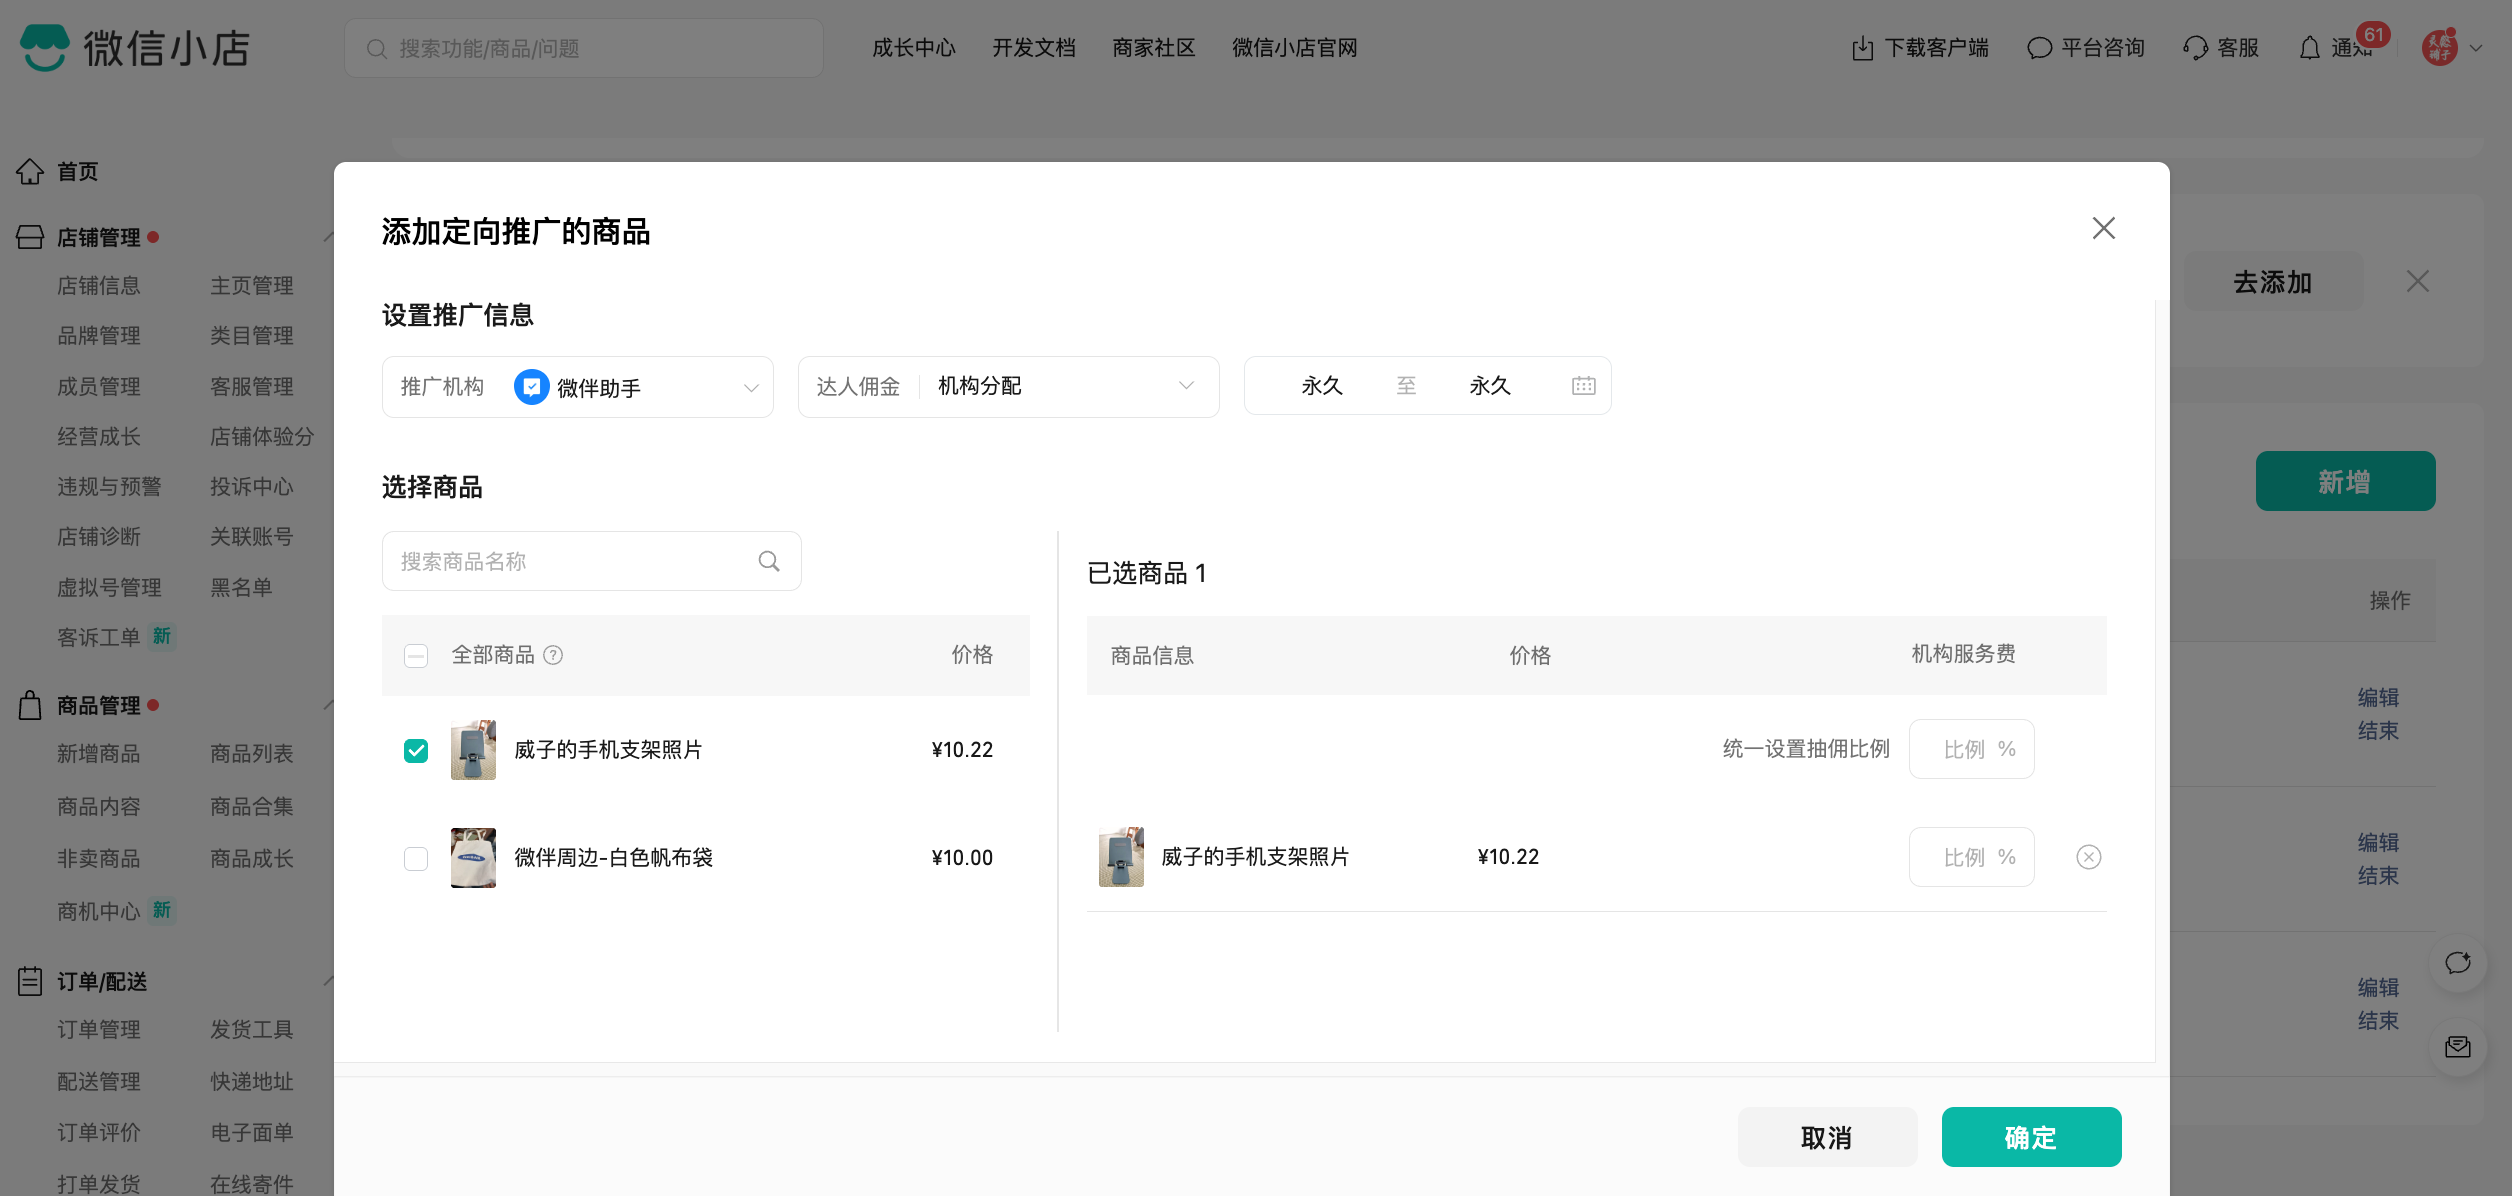Open the calendar date picker icon
This screenshot has width=2512, height=1196.
click(x=1583, y=386)
